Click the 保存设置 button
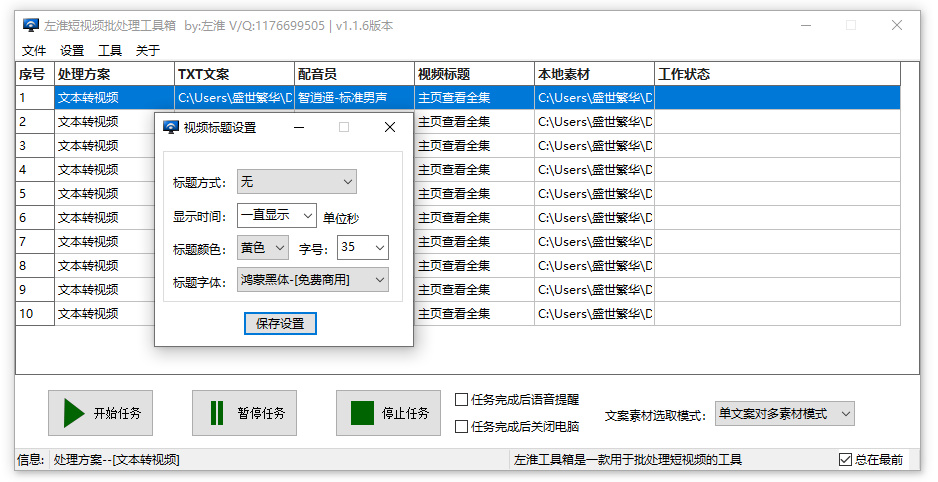This screenshot has width=938, height=482. tap(280, 324)
